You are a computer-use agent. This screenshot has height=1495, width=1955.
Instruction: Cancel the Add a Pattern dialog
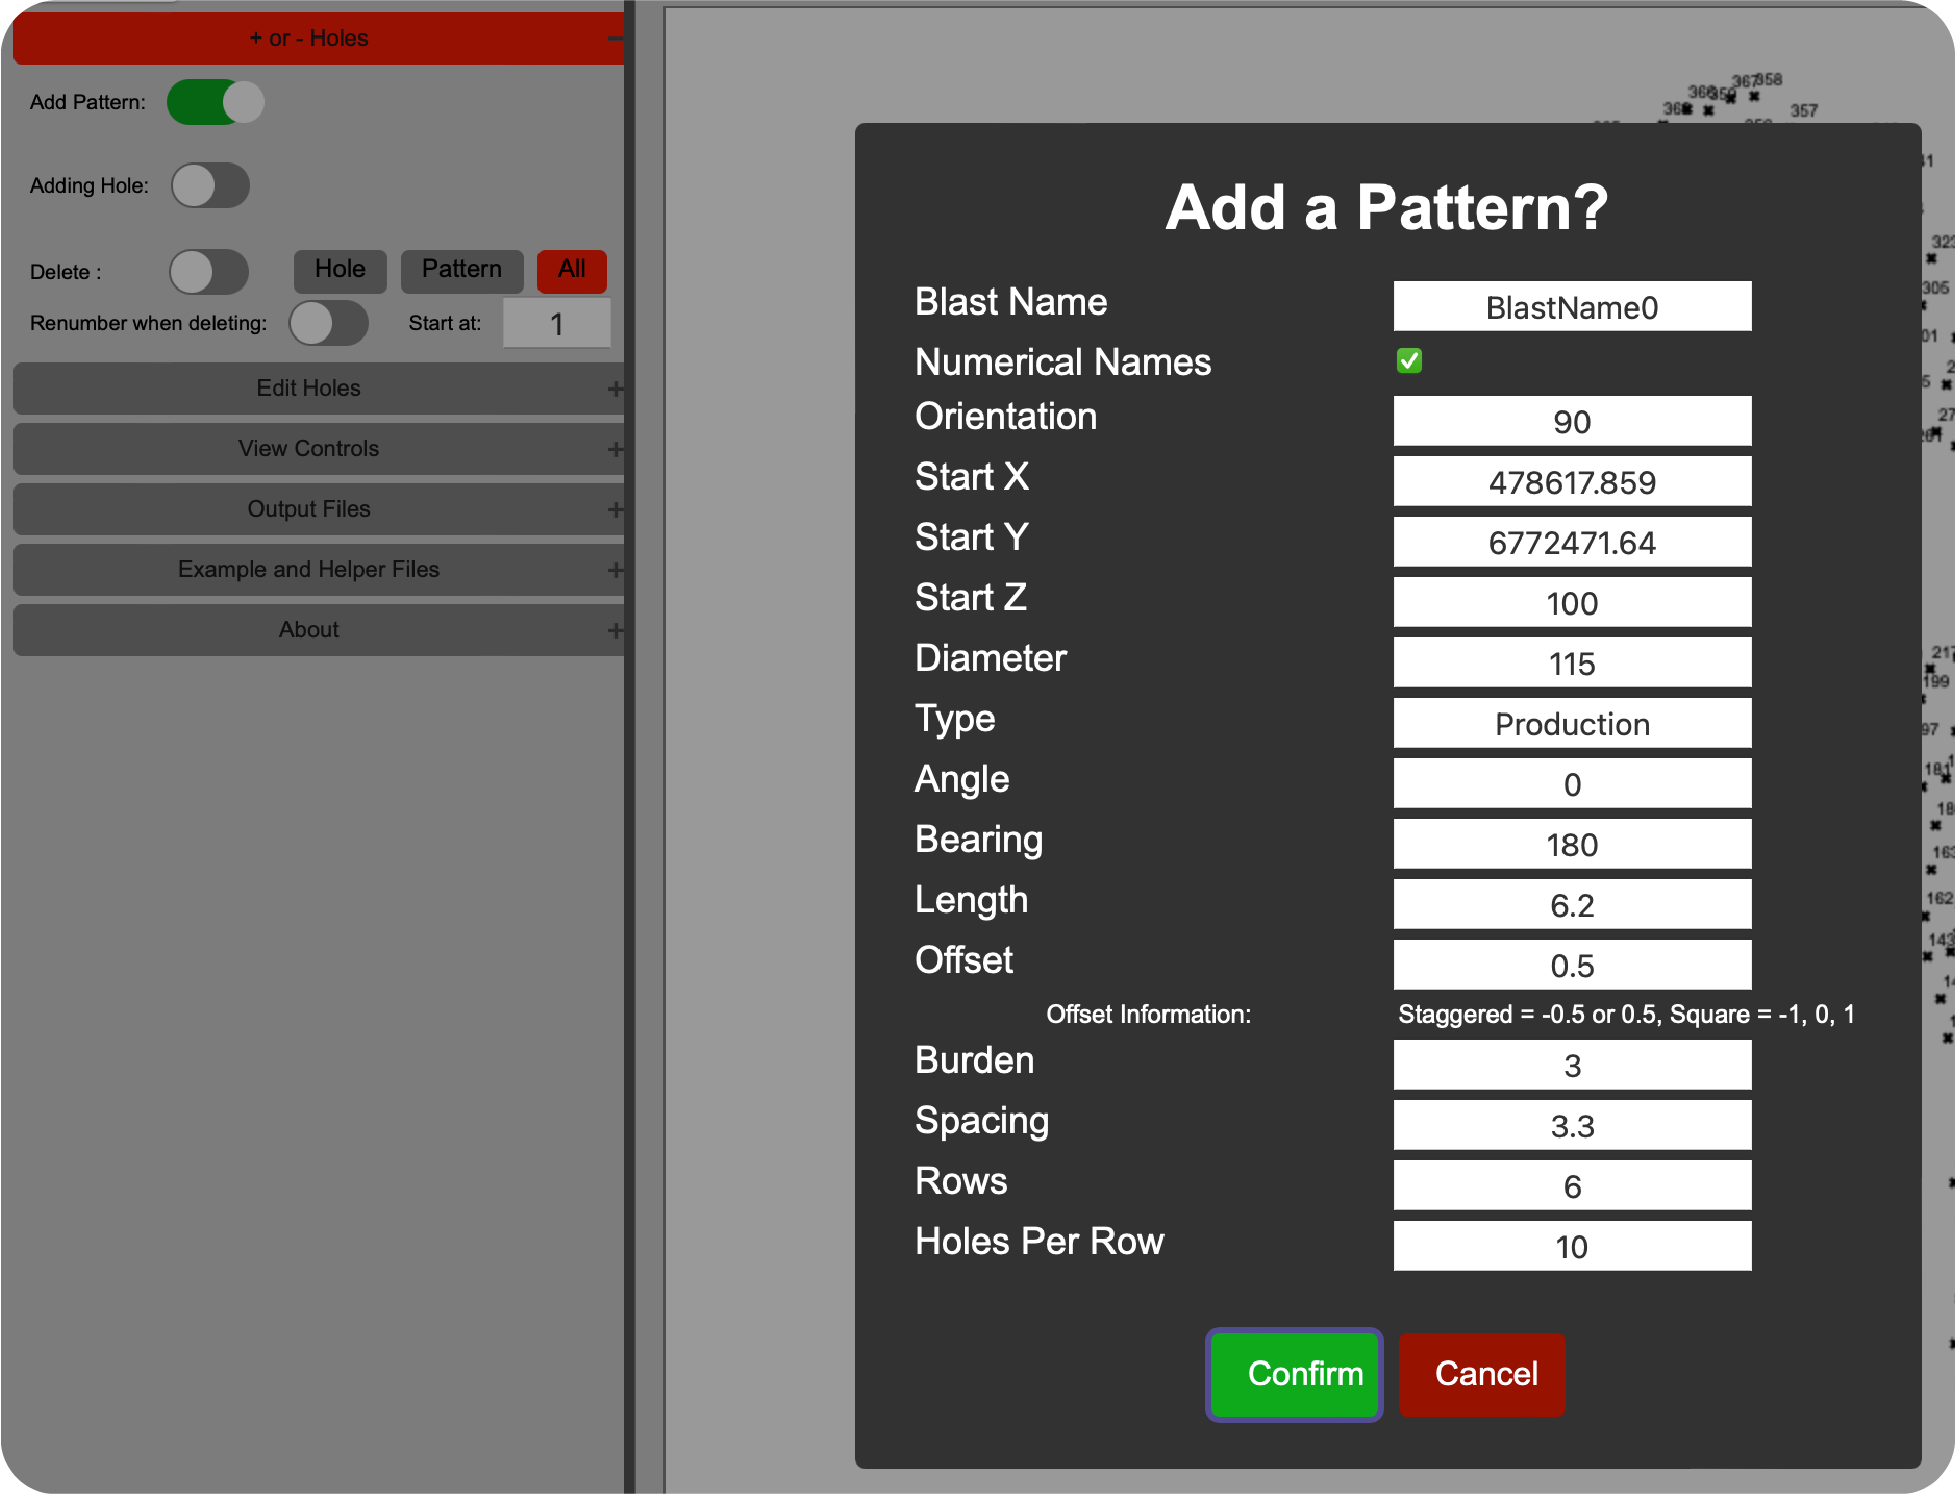[x=1482, y=1374]
